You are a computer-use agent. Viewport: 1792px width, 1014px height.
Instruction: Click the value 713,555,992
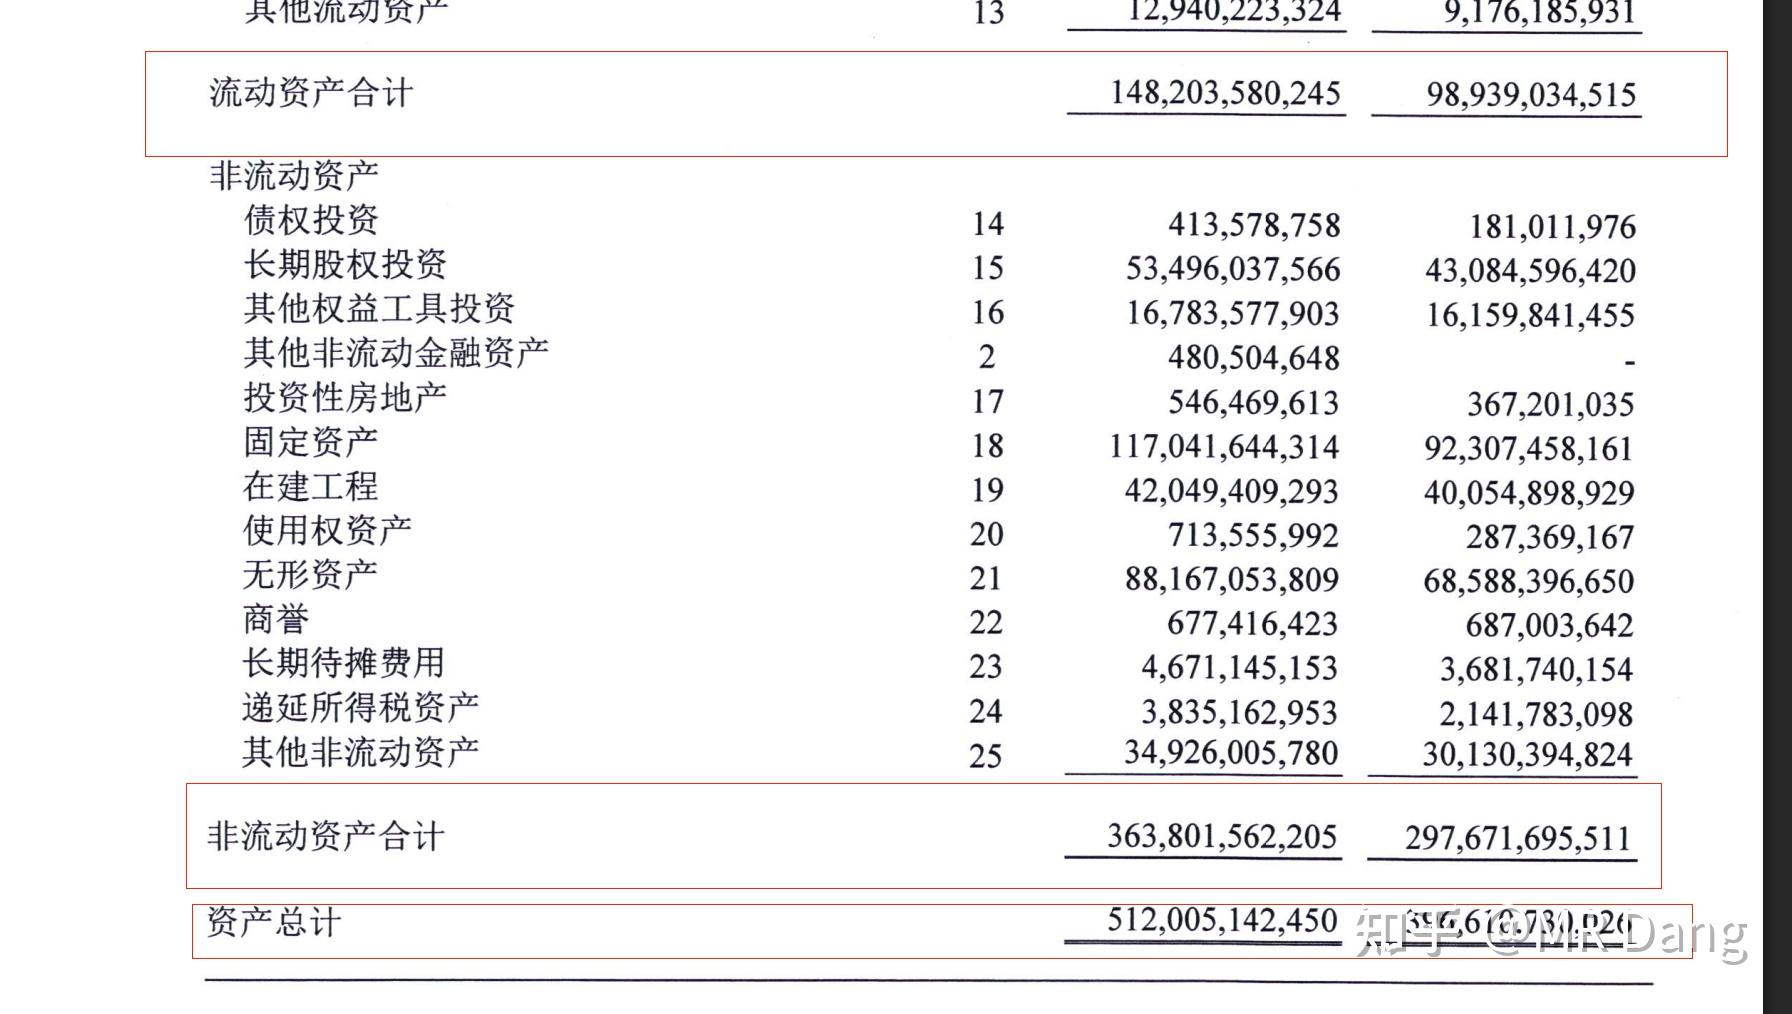coord(1253,535)
